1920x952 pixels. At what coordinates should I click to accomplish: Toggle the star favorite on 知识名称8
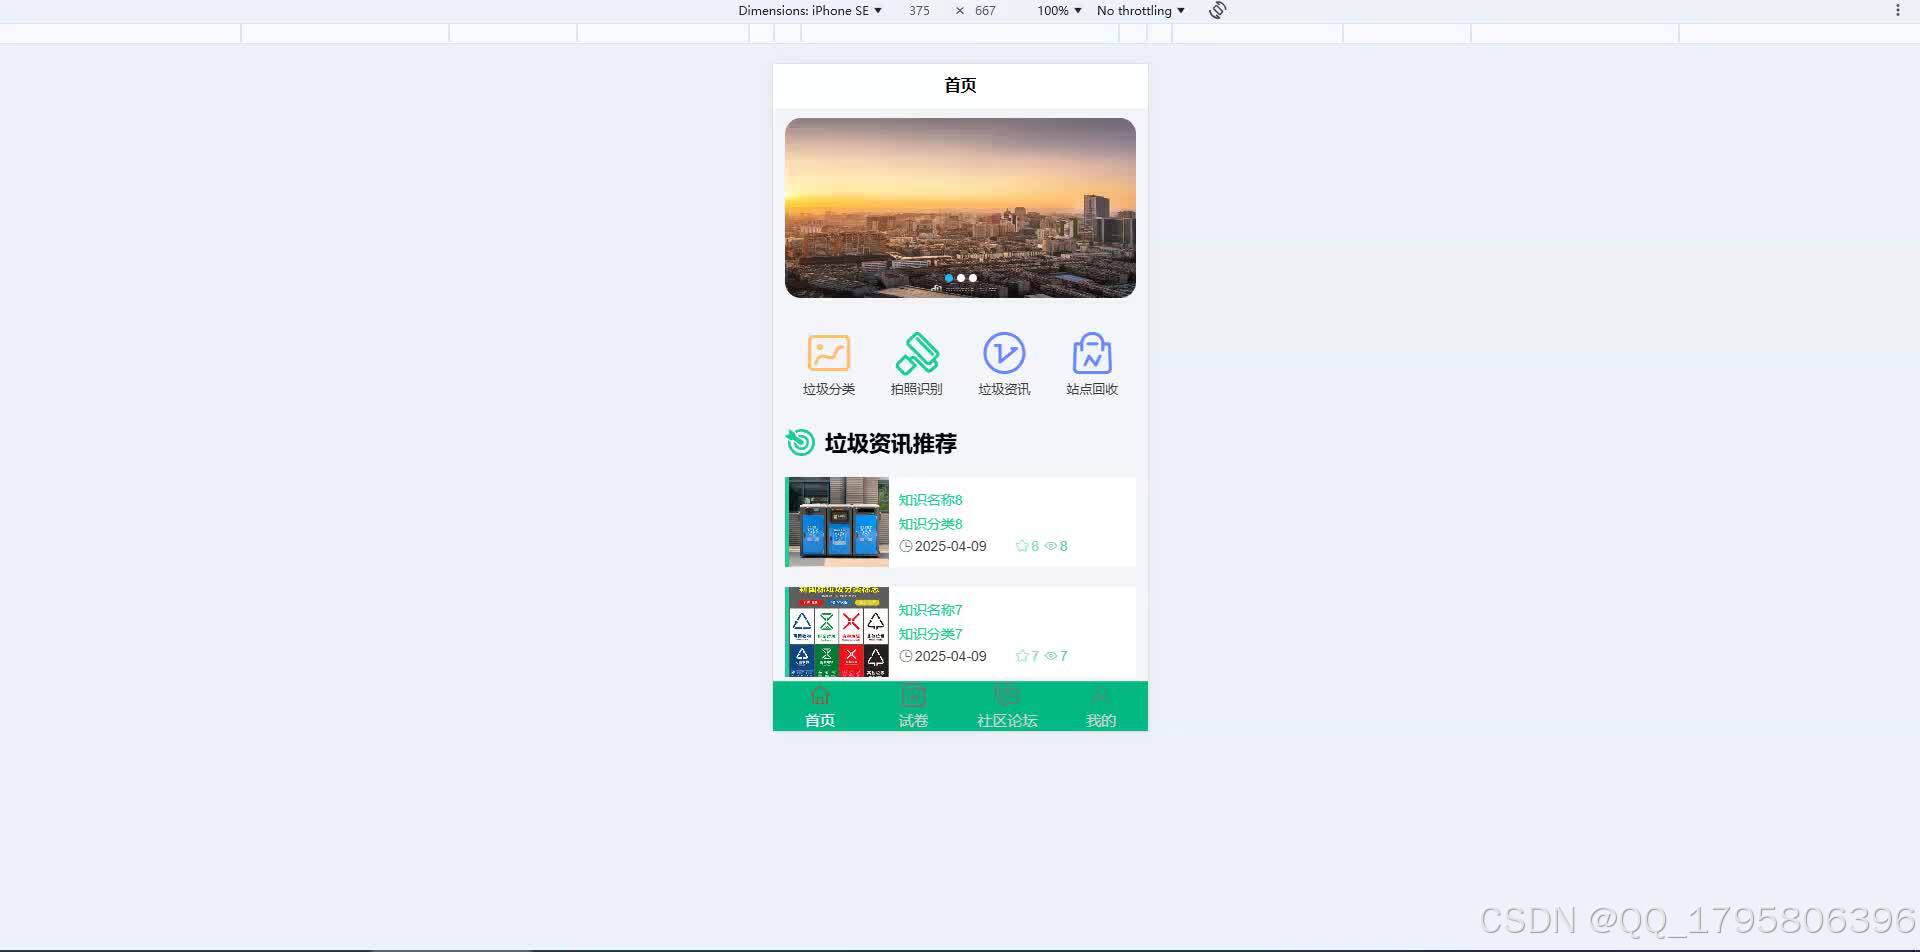(1022, 546)
